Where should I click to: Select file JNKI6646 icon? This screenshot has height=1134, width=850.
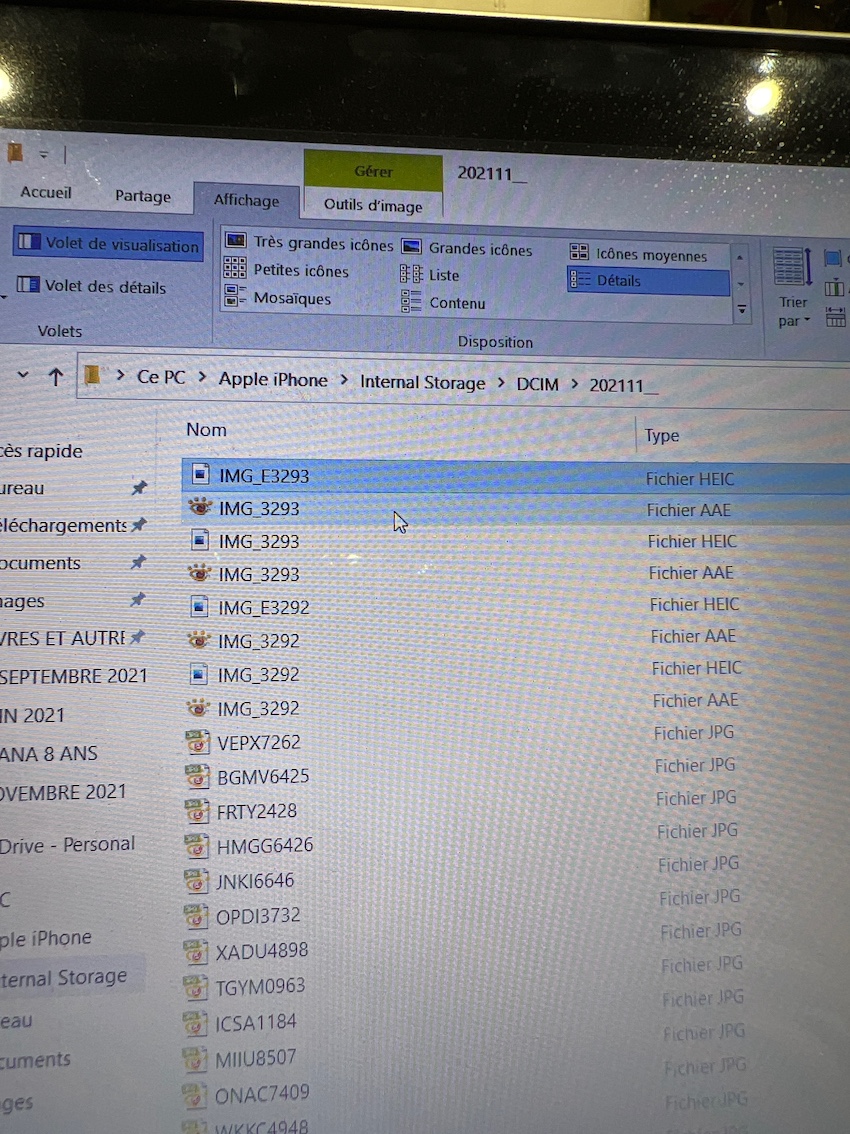coord(195,879)
